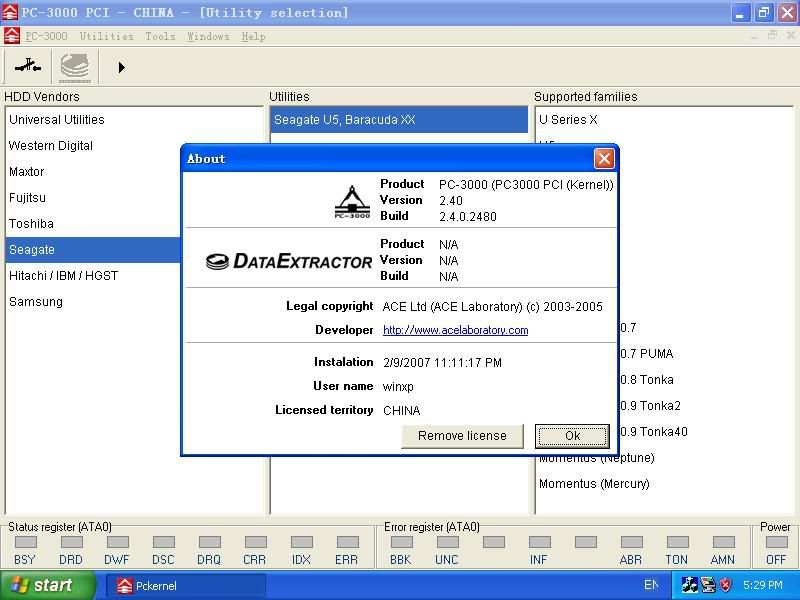This screenshot has height=600, width=800.
Task: Click the DWF status register indicator
Action: tap(117, 542)
